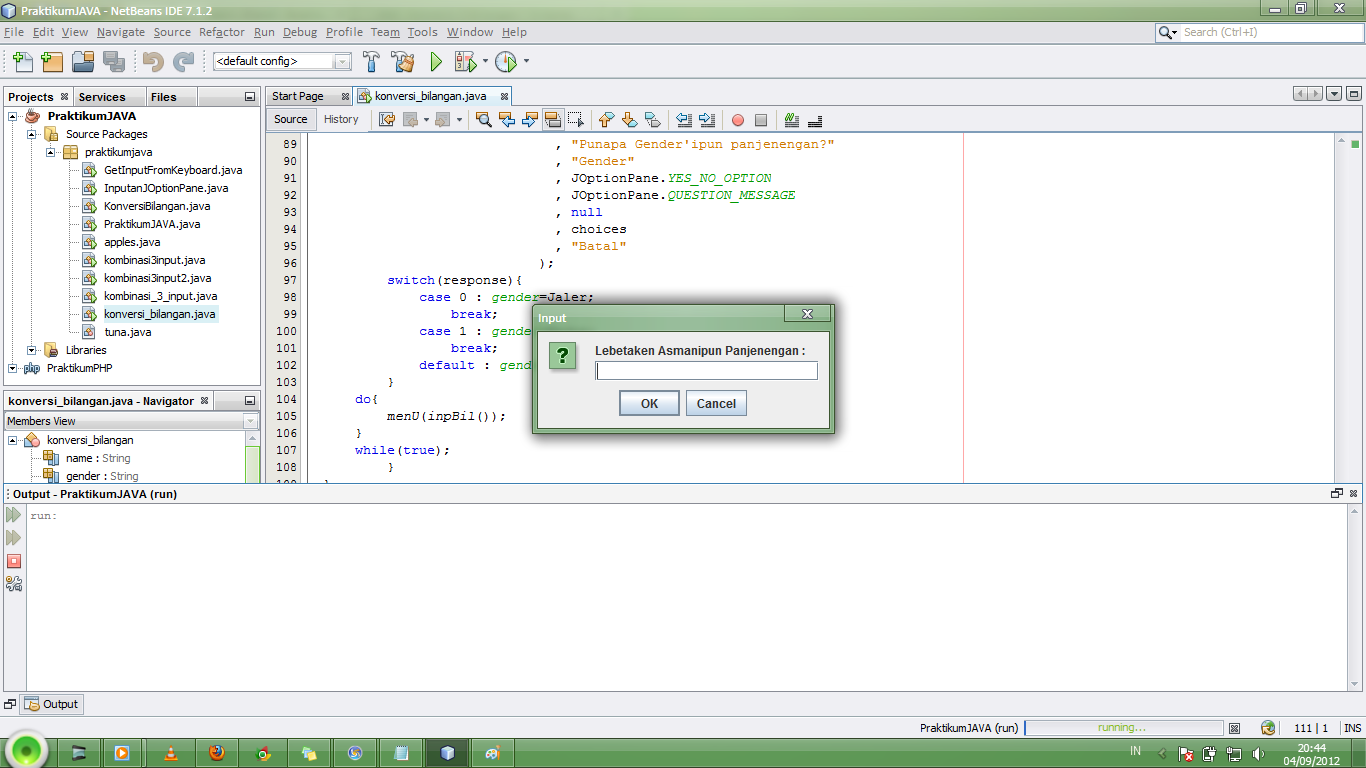This screenshot has width=1366, height=768.
Task: Click the Find Next Occurrence icon
Action: tap(530, 120)
